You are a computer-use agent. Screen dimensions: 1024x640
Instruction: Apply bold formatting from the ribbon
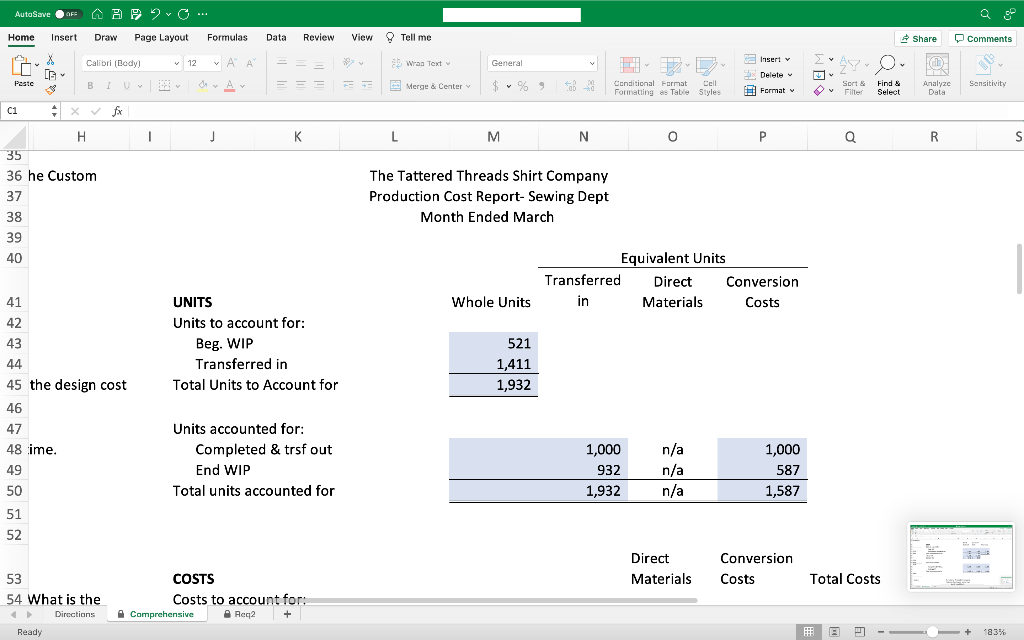(89, 85)
